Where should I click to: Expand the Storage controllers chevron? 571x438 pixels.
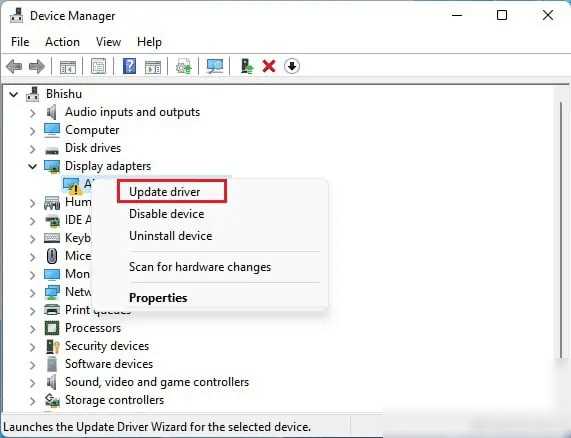32,401
